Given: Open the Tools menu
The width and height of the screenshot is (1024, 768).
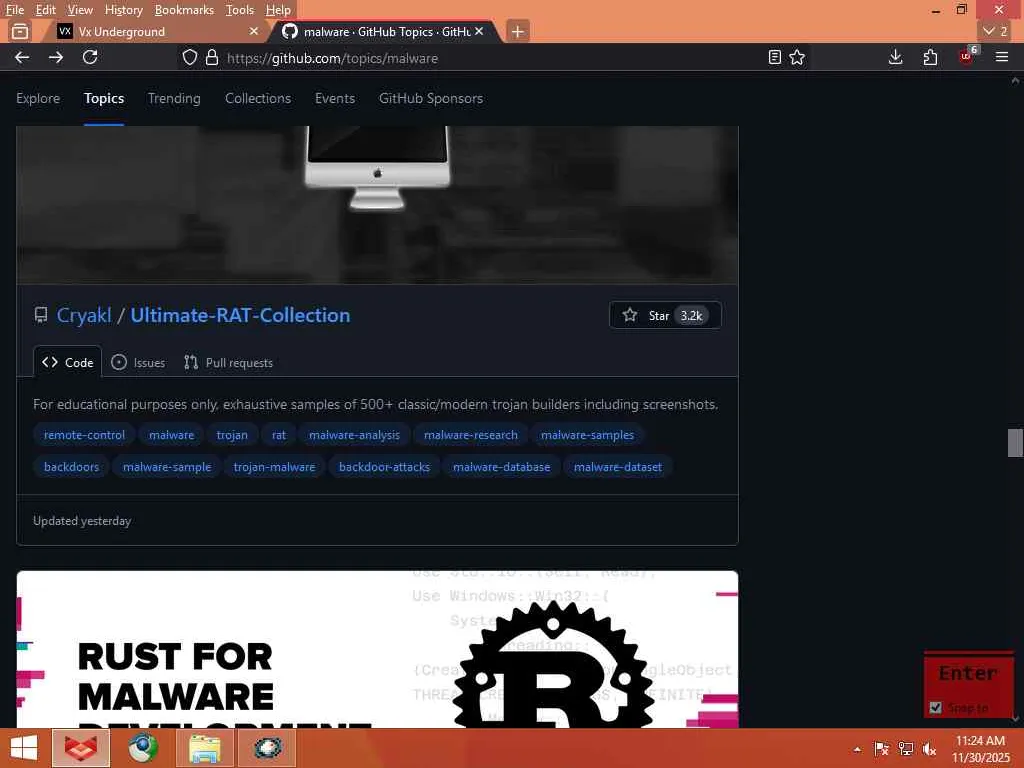Looking at the screenshot, I should 240,10.
